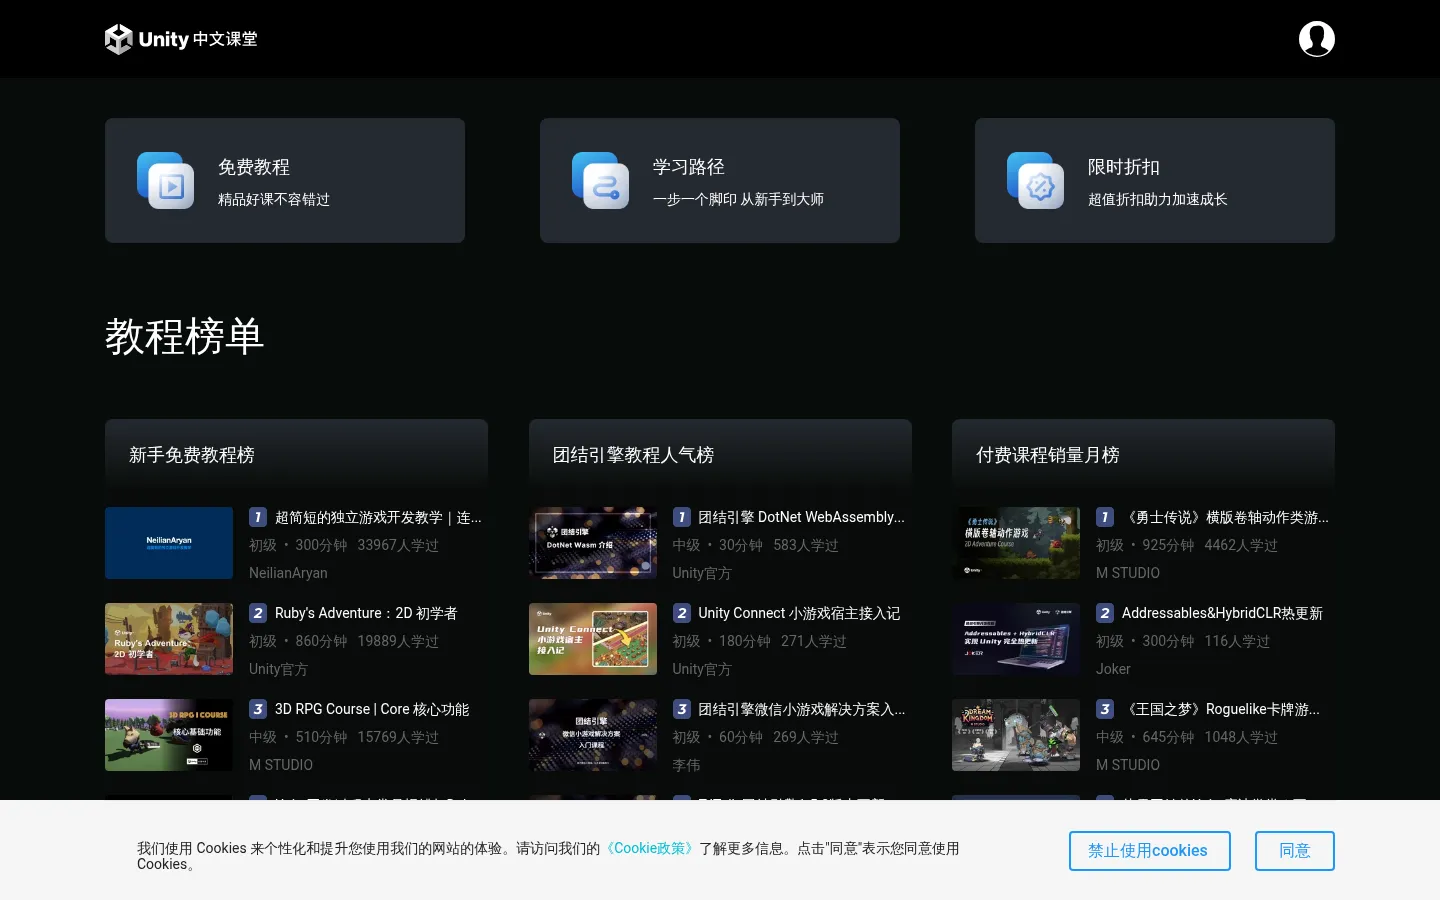Screen dimensions: 1440x900
Task: Open 超简短的独立游戏开发教学 course title
Action: tap(378, 517)
